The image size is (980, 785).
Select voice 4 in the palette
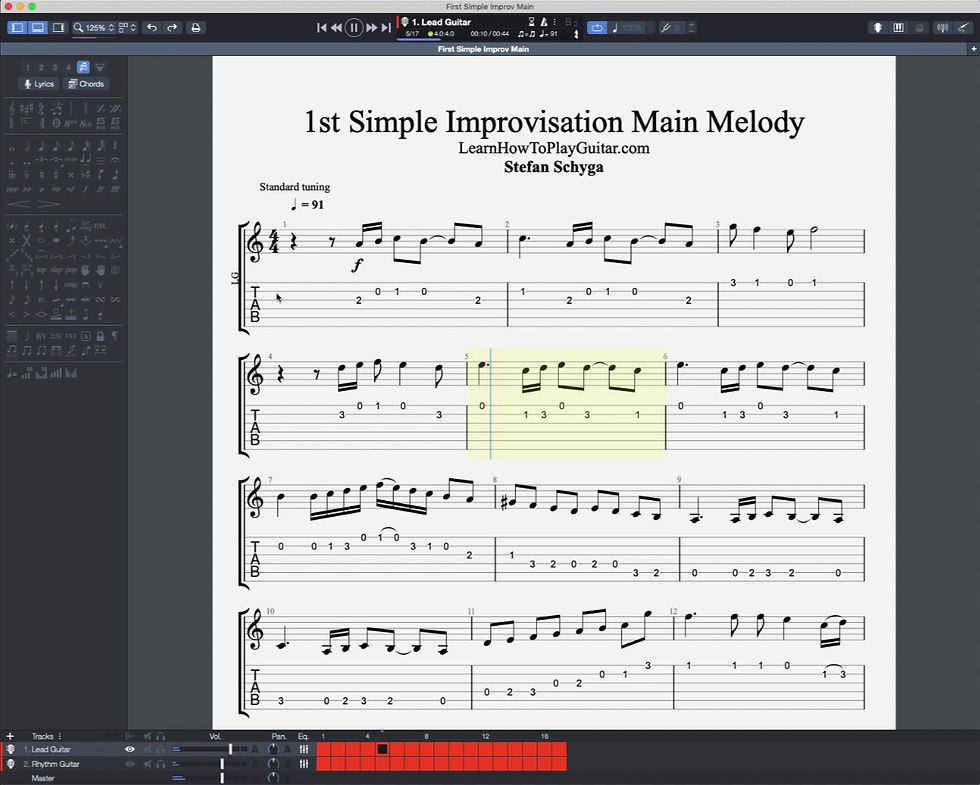69,68
